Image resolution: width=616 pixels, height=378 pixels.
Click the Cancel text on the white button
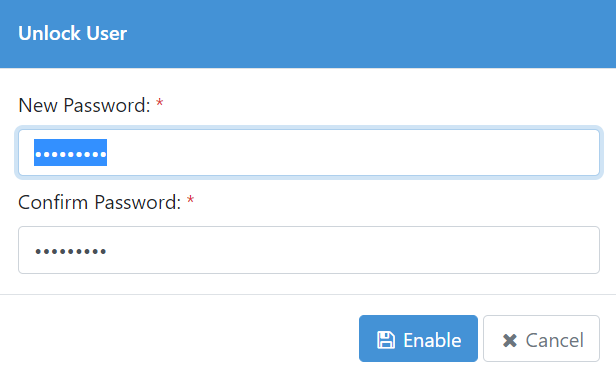pyautogui.click(x=555, y=340)
